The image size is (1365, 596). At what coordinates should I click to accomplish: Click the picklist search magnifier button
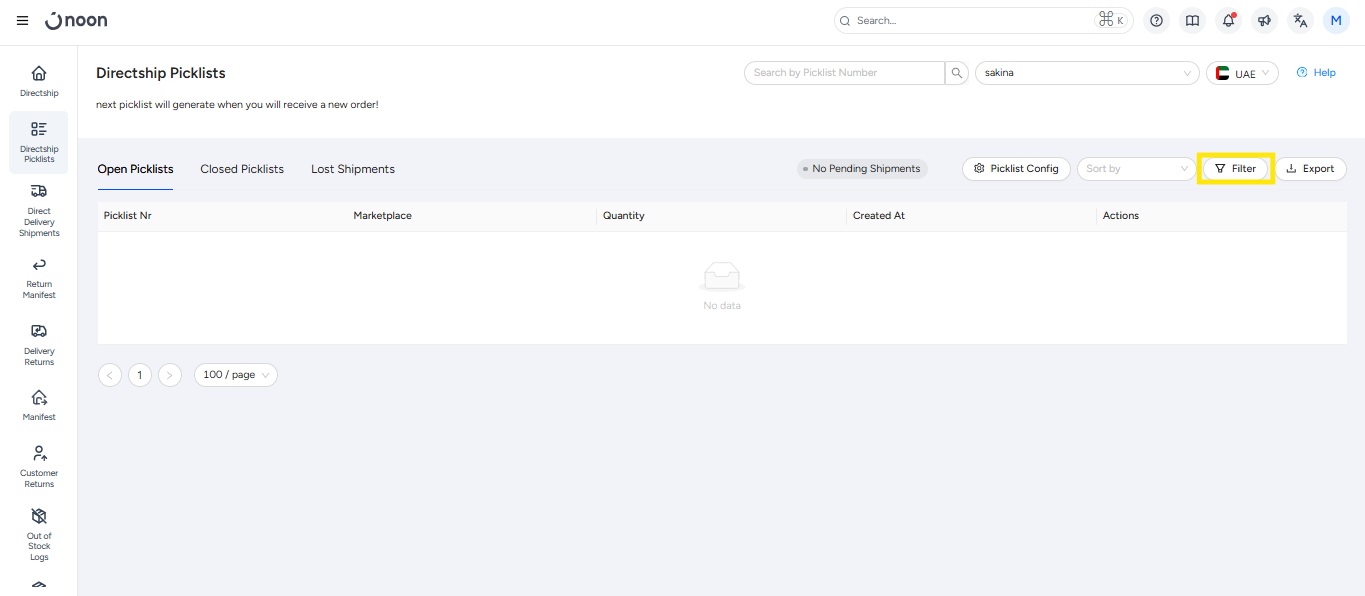pos(957,73)
